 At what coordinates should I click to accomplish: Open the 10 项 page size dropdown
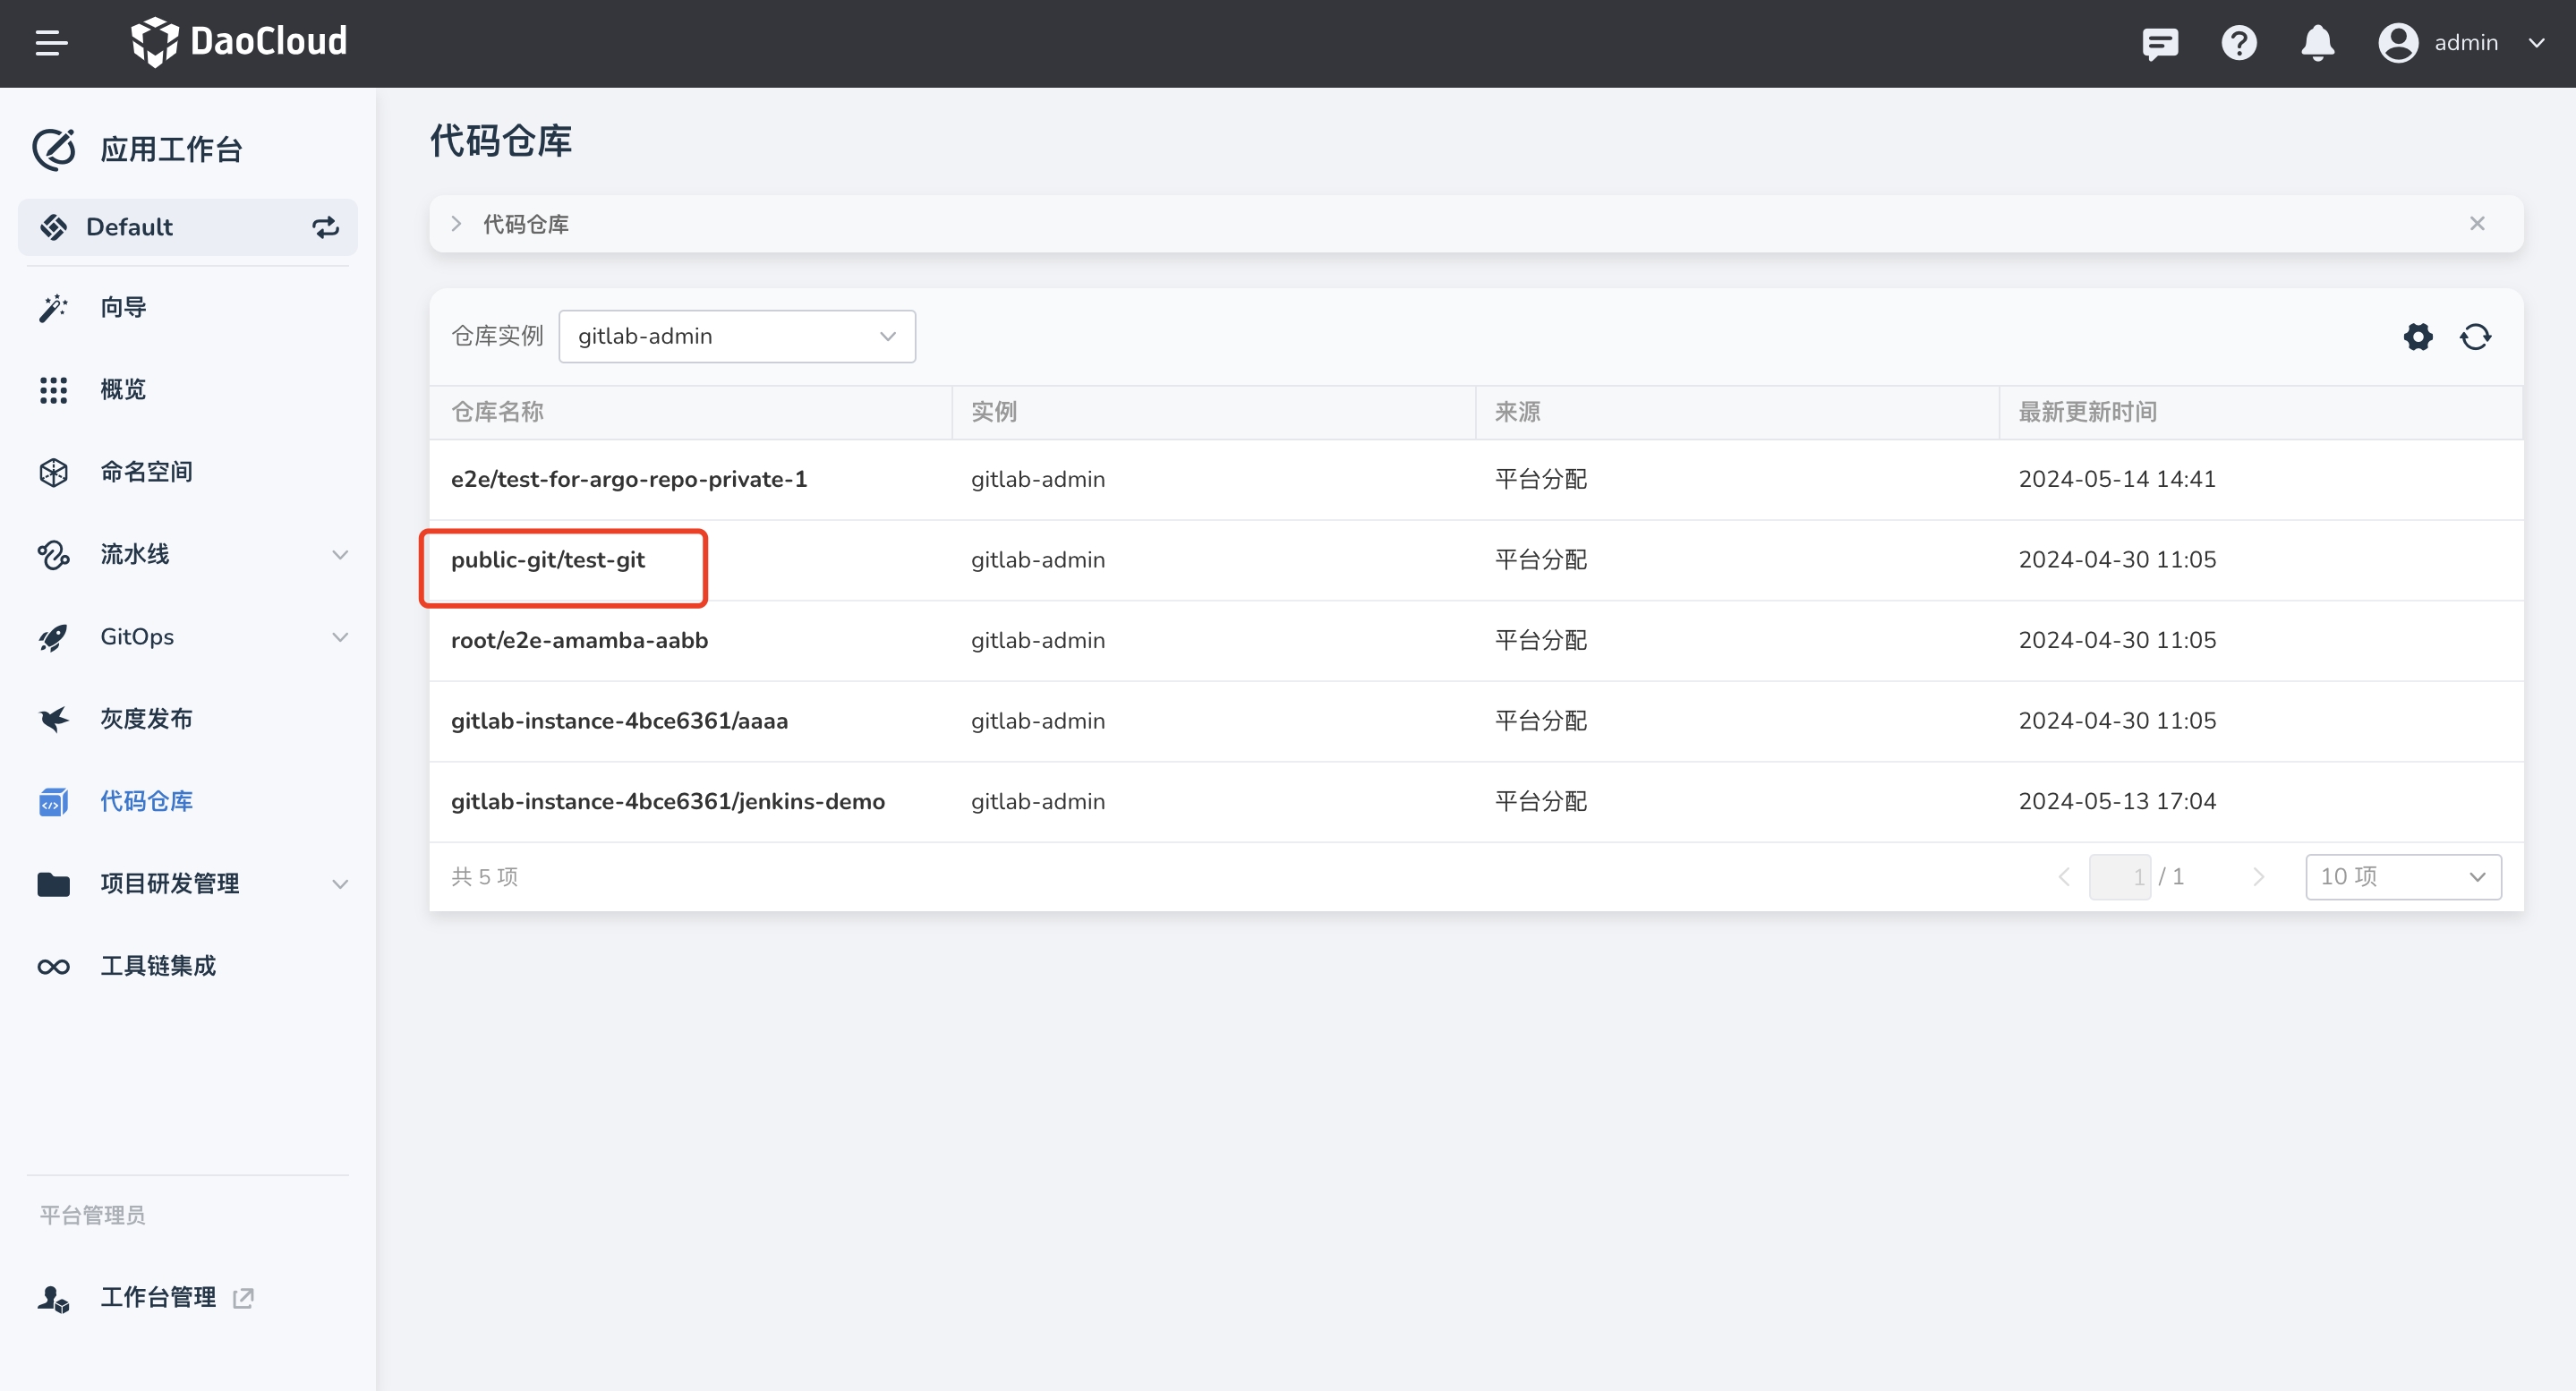click(x=2402, y=877)
